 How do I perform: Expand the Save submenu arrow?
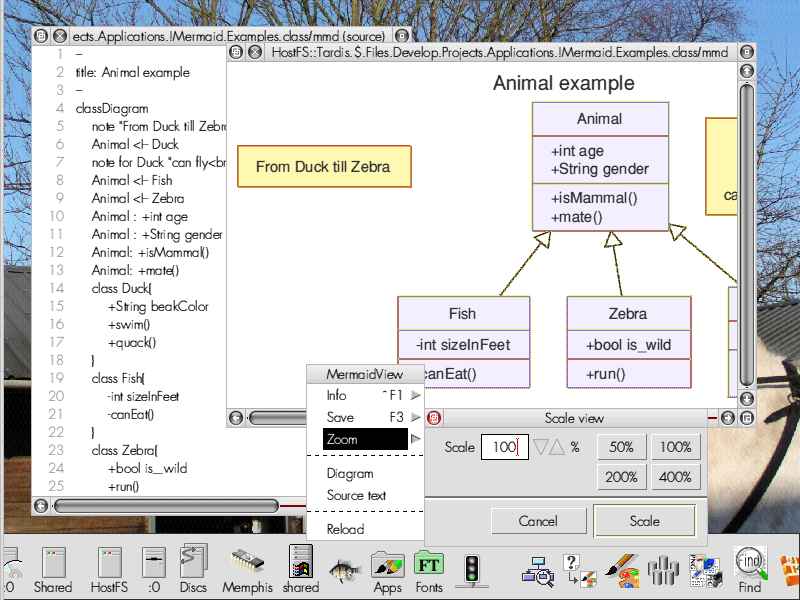point(416,417)
